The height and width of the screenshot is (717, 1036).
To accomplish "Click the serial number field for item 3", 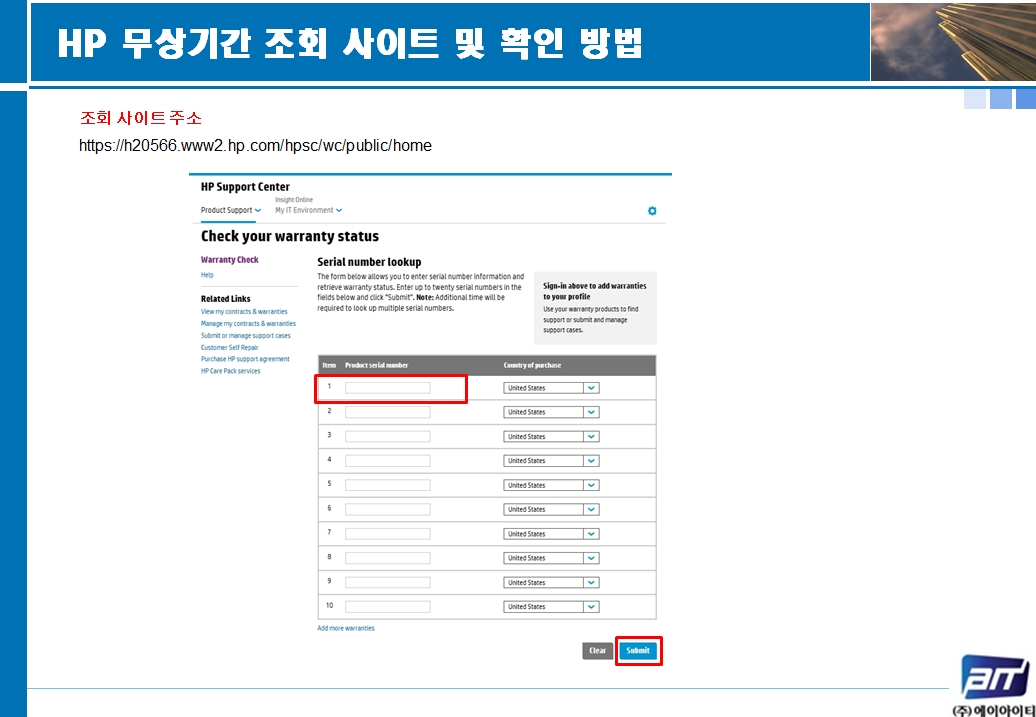I will (x=388, y=437).
